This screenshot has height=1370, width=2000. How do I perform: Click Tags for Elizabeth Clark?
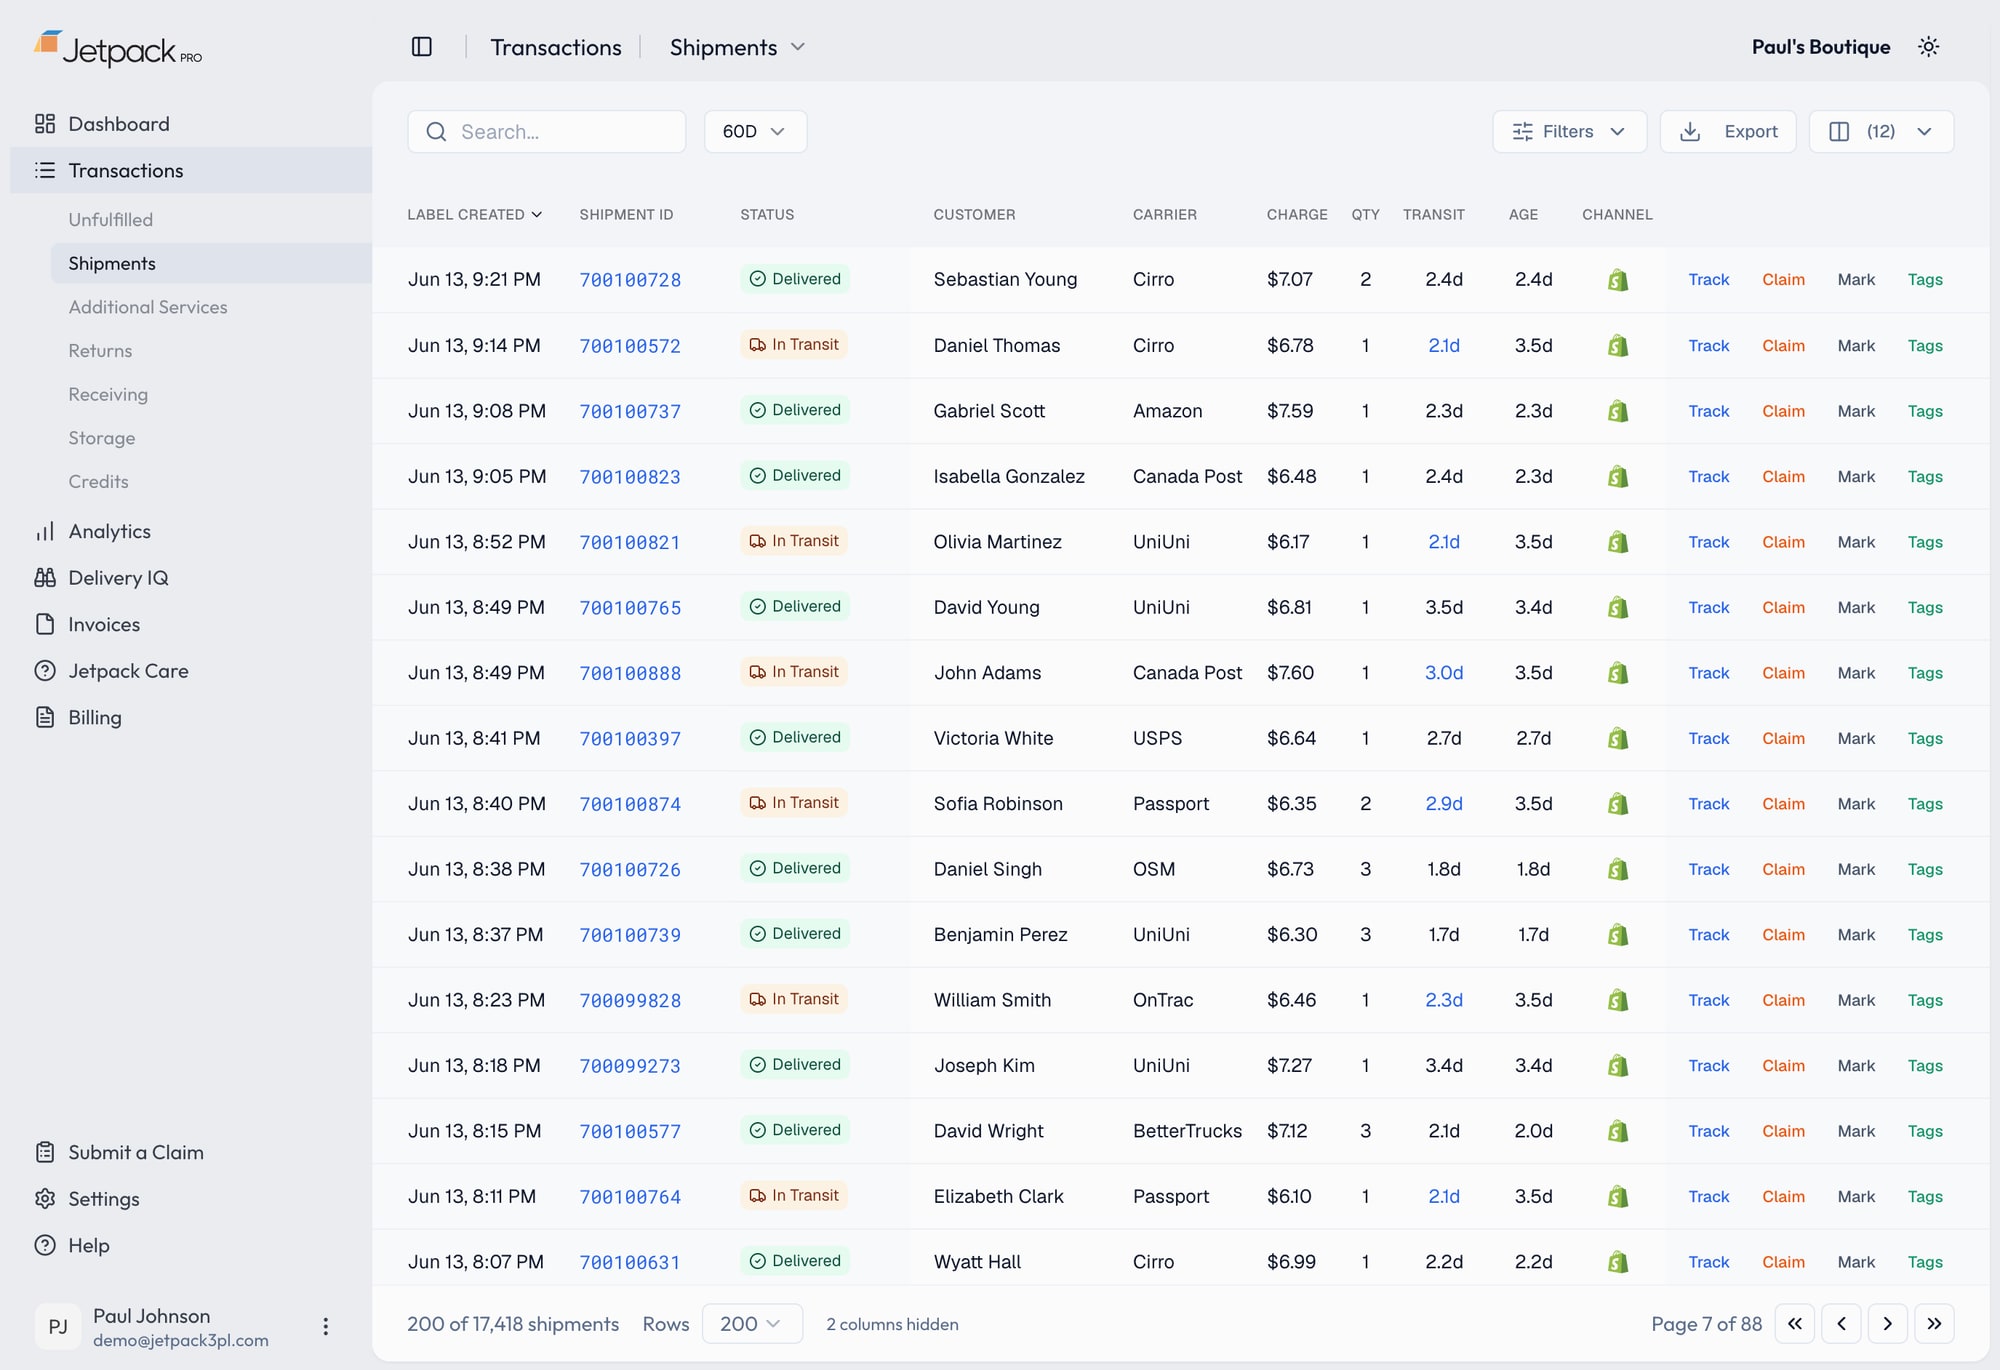tap(1925, 1197)
